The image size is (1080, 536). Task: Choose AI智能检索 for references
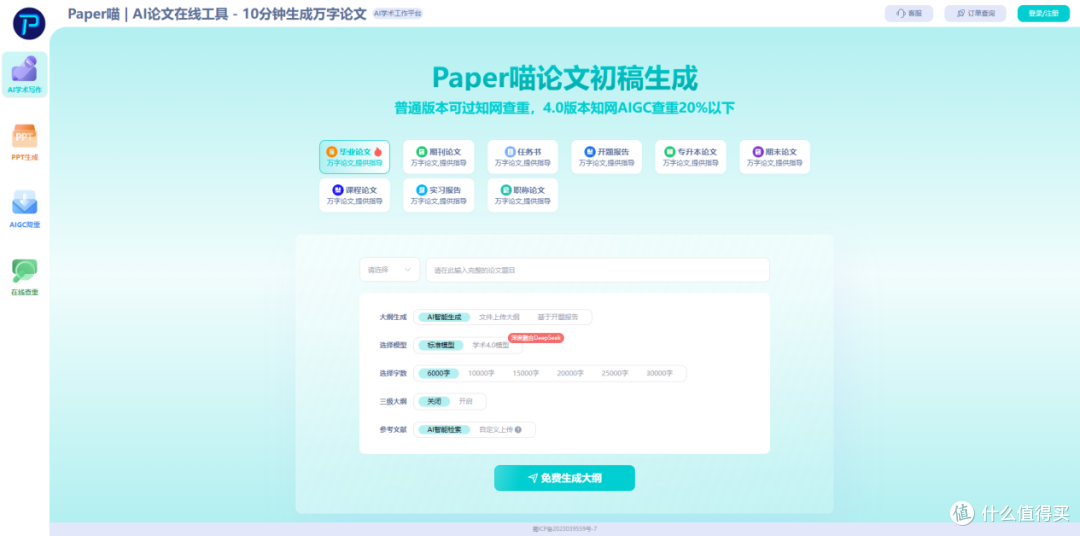[444, 429]
